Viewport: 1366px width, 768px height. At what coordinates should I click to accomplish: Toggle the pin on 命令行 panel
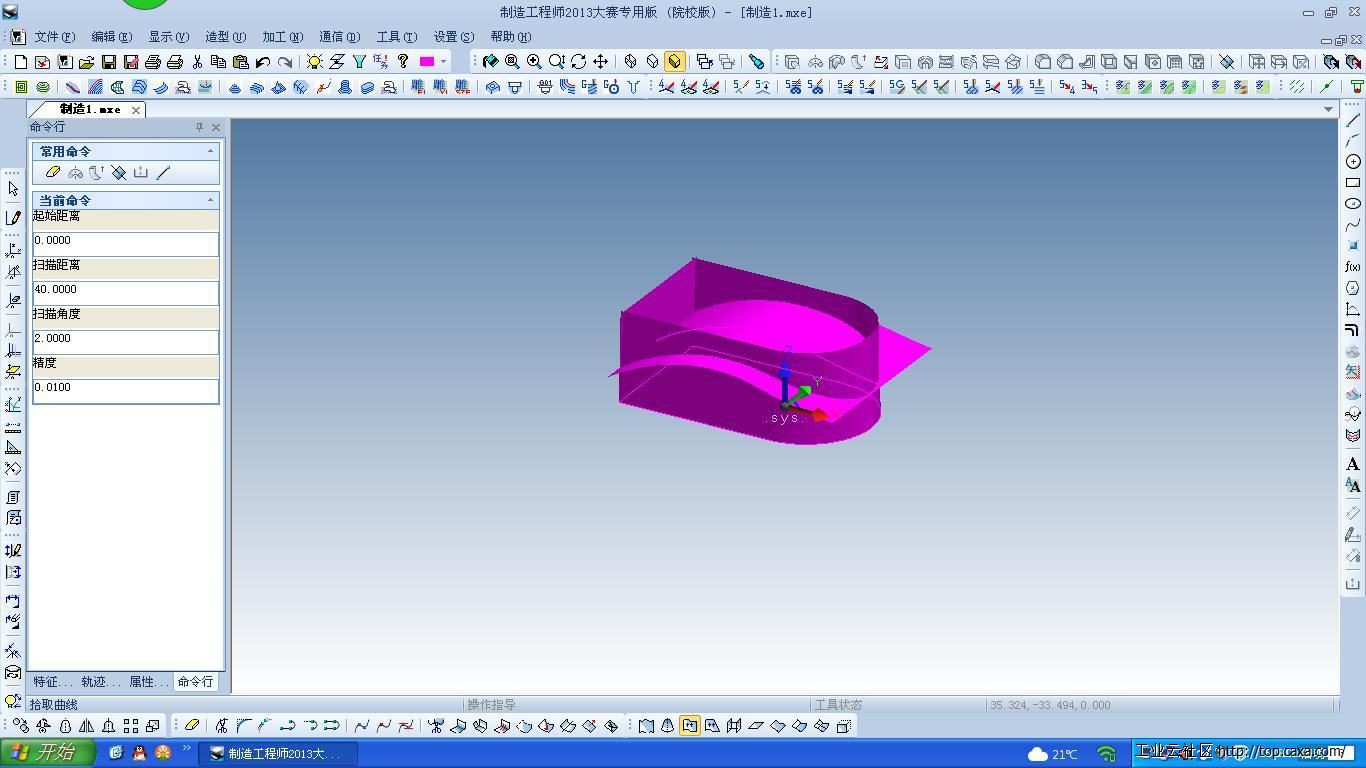[199, 127]
